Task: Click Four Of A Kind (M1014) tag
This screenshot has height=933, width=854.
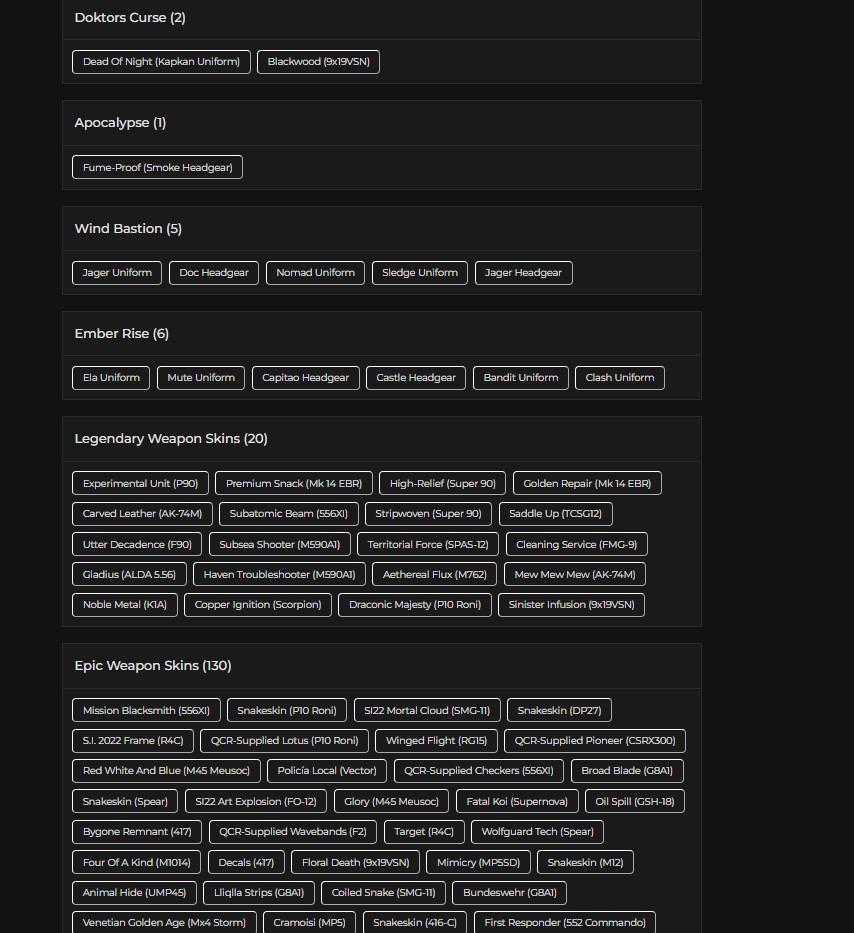Action: [x=136, y=863]
